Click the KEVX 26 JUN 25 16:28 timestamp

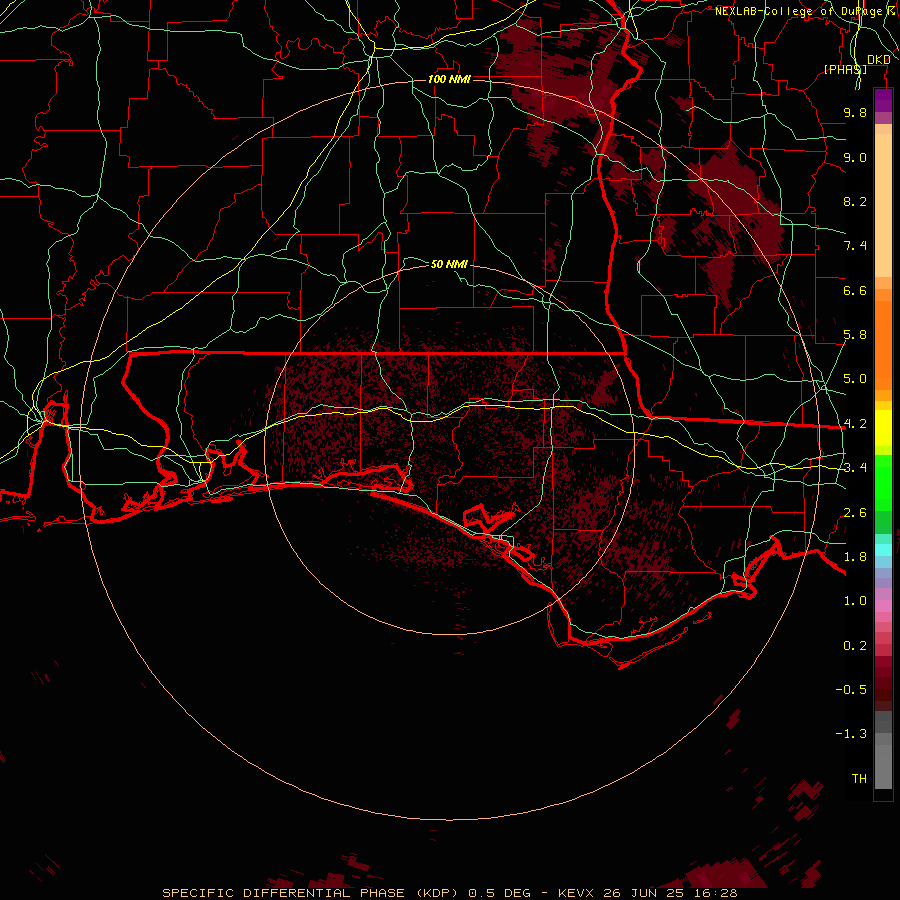(647, 893)
